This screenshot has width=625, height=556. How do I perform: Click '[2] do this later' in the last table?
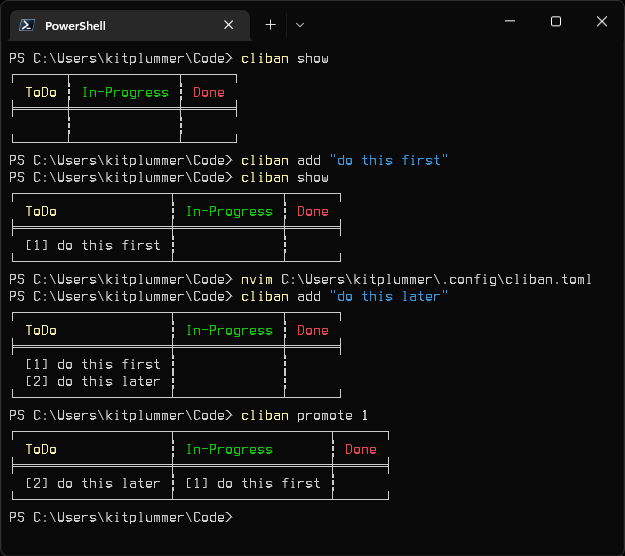click(93, 483)
